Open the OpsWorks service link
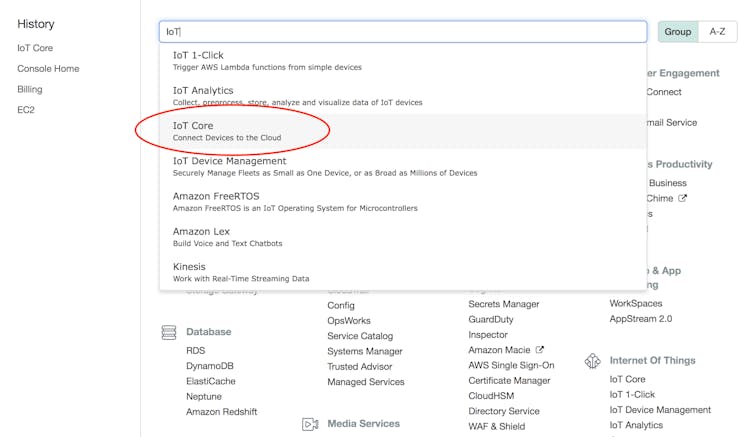 click(349, 321)
